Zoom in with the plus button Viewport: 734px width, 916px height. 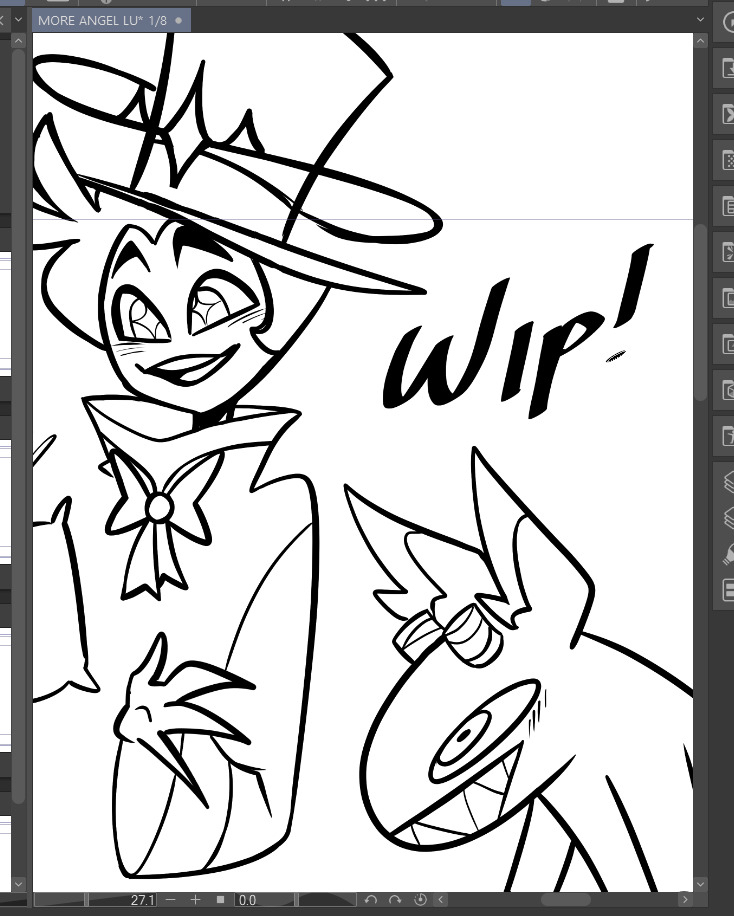click(195, 900)
